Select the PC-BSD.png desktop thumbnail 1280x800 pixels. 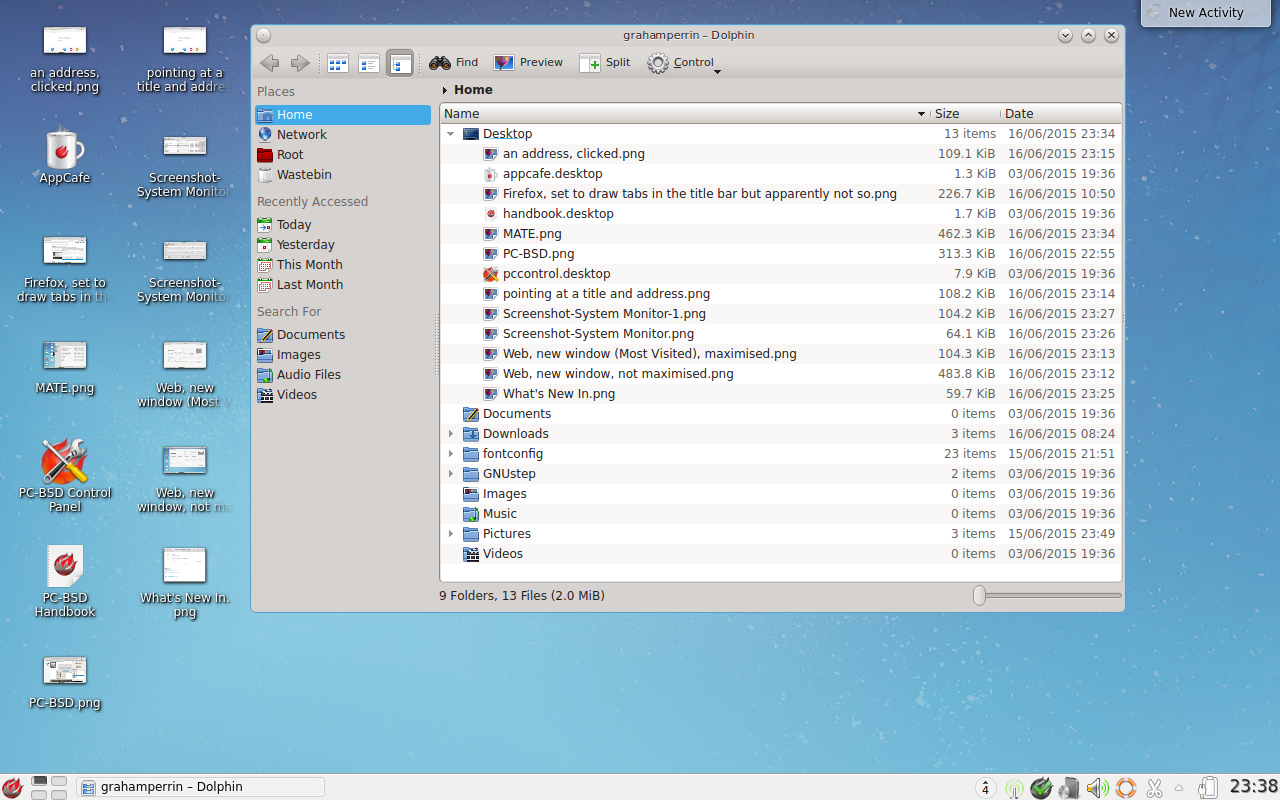click(x=65, y=682)
